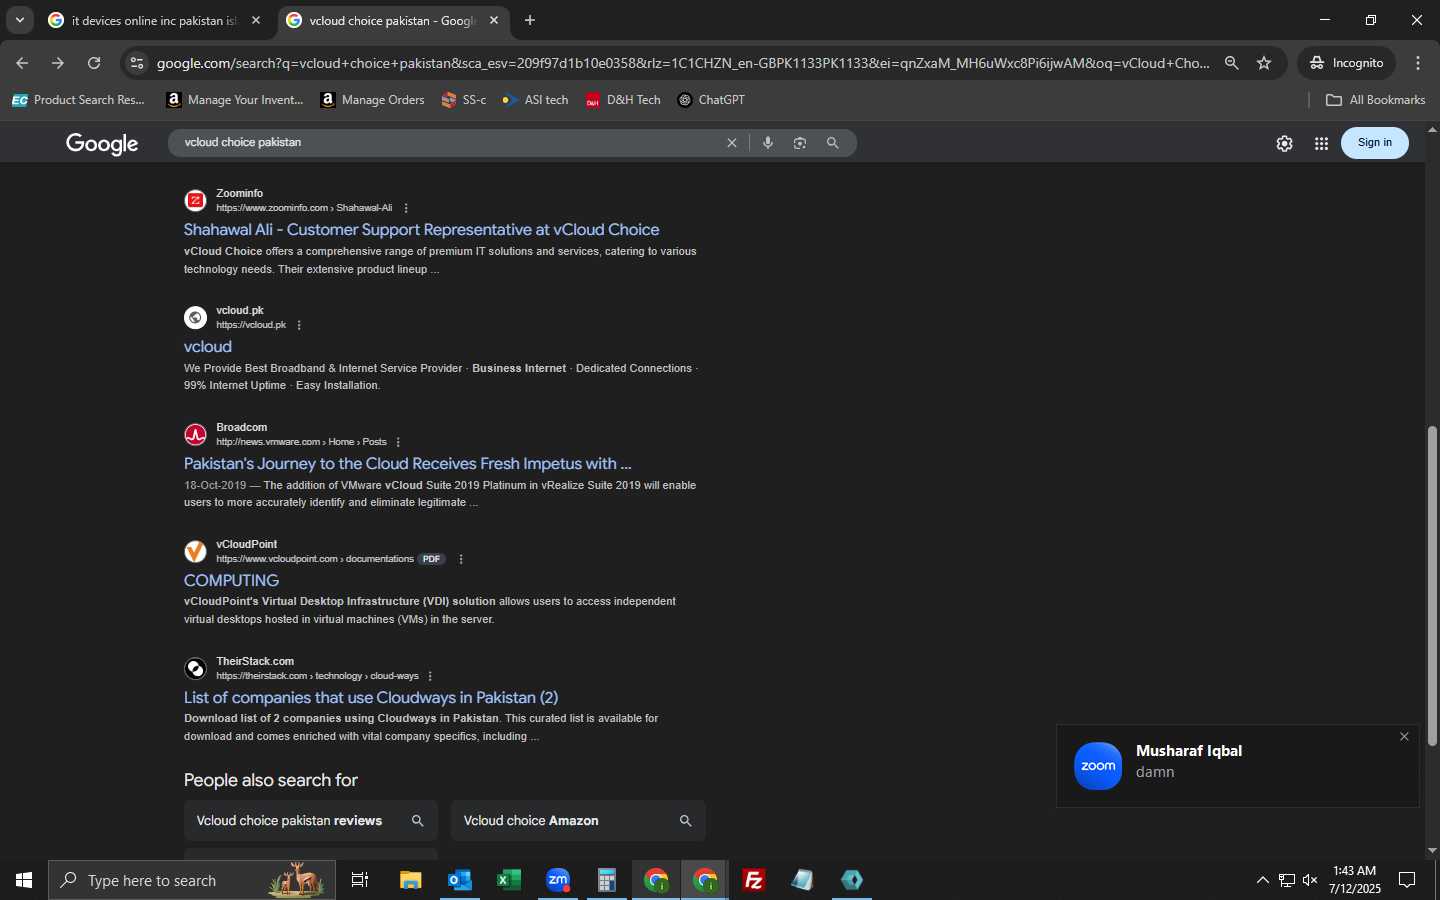
Task: Open SS-c bookmark
Action: [464, 100]
